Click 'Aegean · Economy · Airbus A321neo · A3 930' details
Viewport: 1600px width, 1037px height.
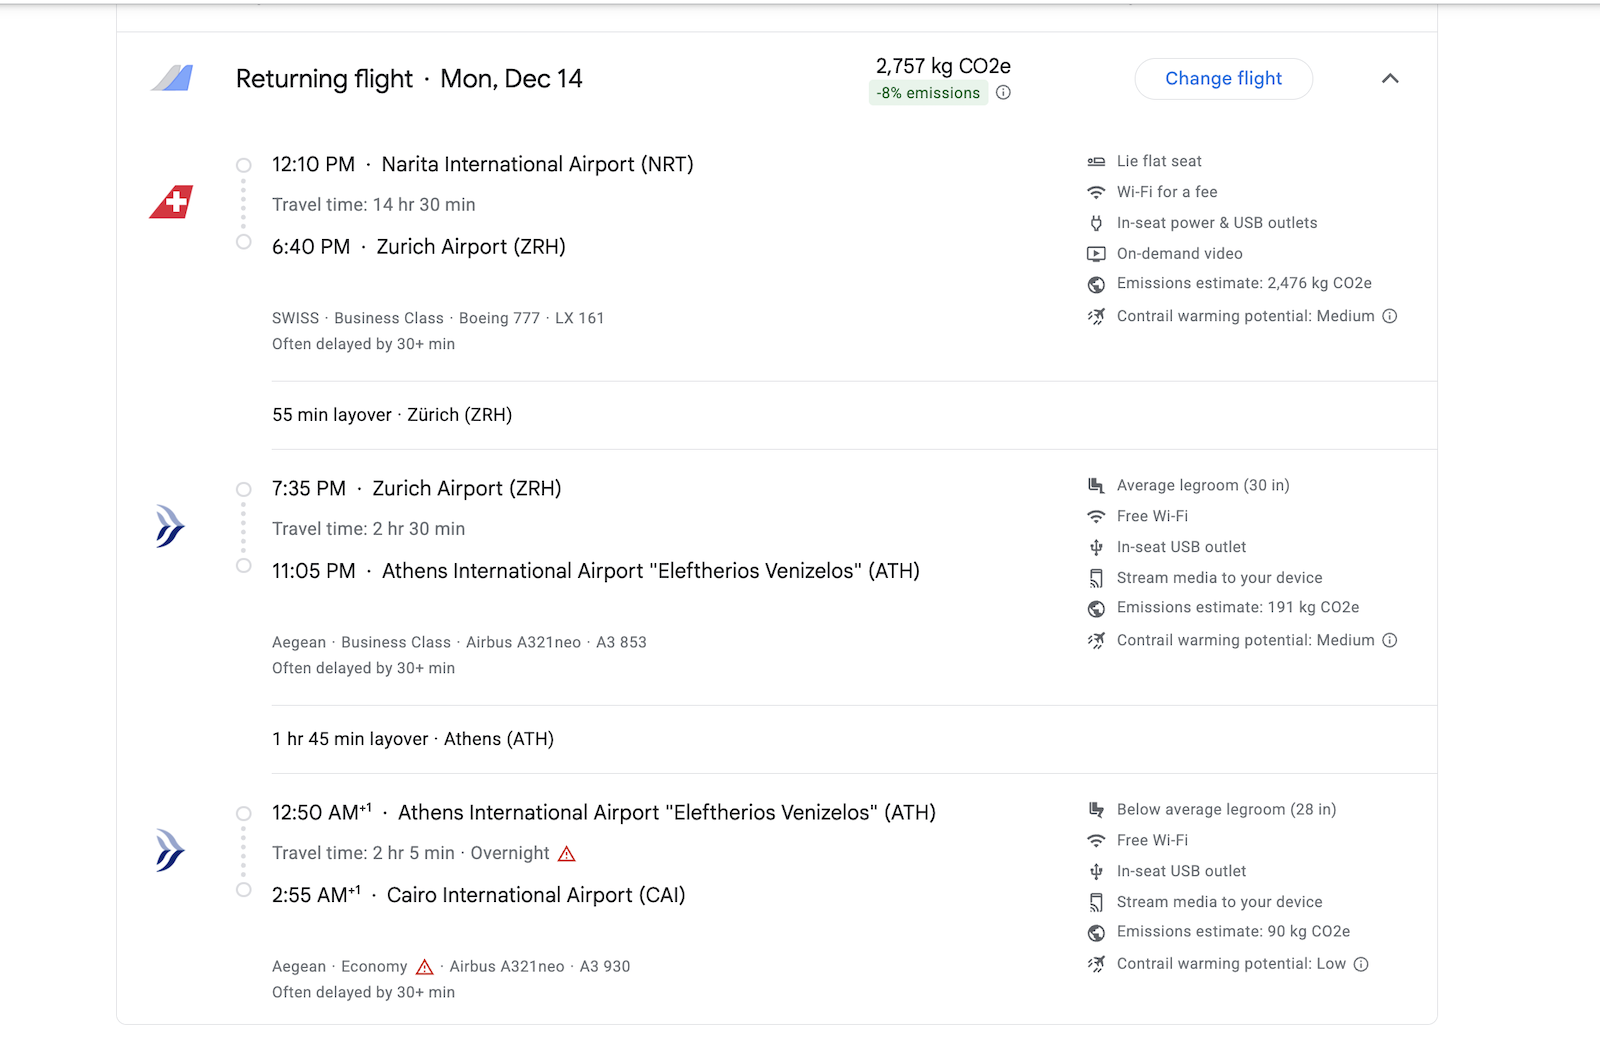(x=451, y=966)
